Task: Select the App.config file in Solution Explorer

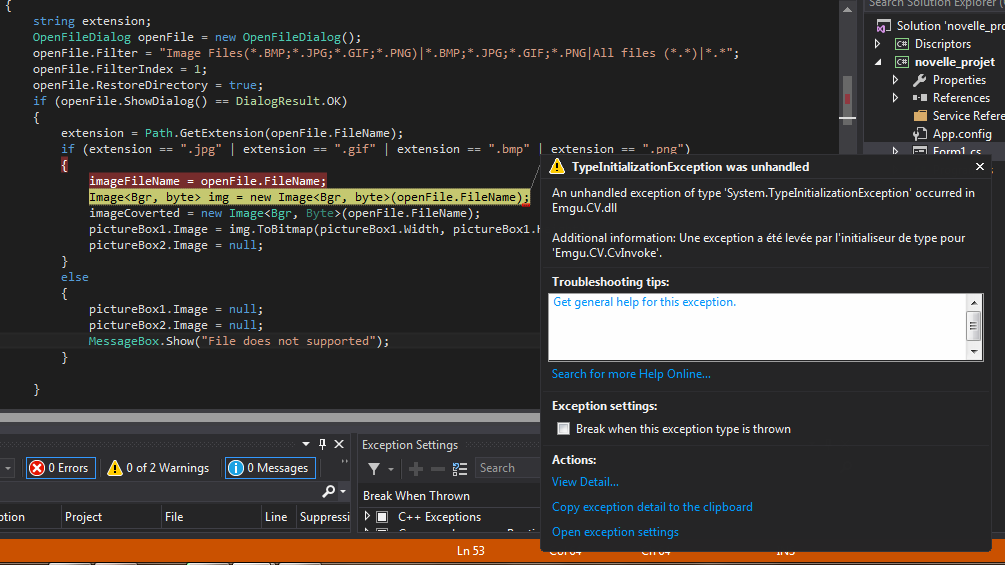Action: click(x=961, y=134)
